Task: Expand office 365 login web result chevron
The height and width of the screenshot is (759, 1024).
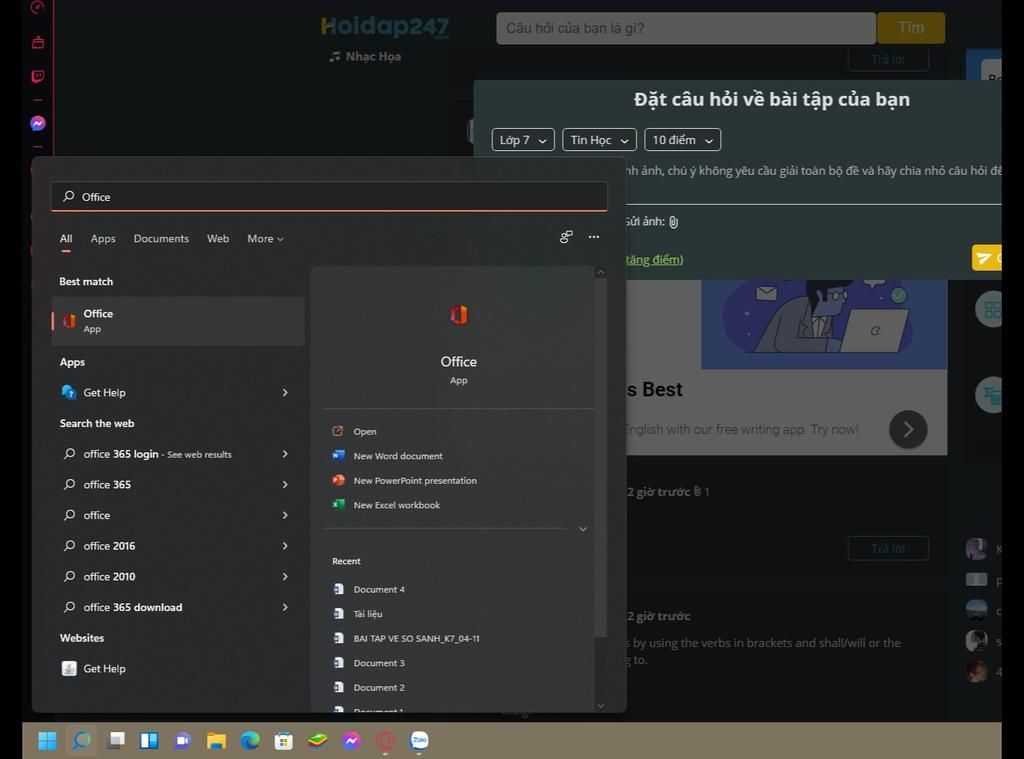Action: click(285, 454)
